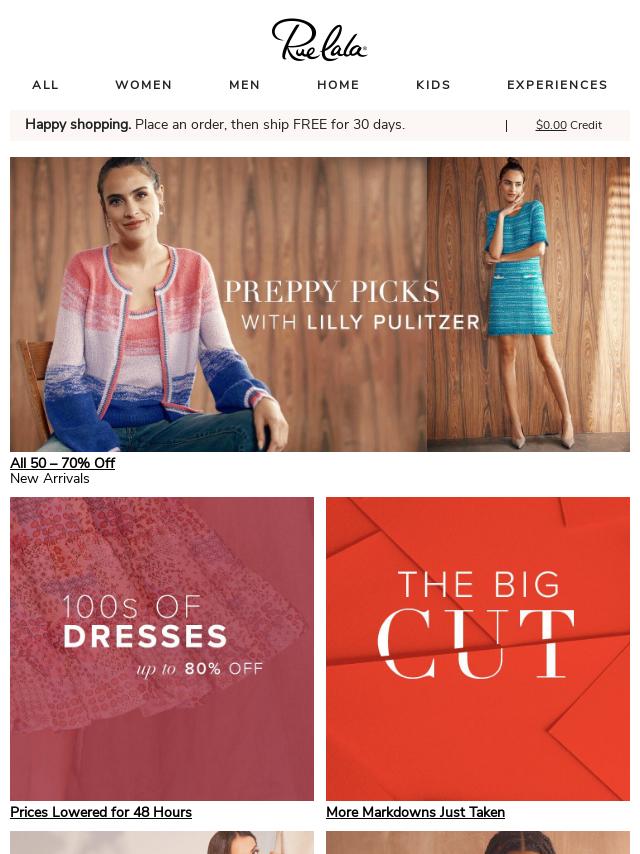Open the 100s of Dresses promo tile
Viewport: 640px width, 854px height.
point(162,649)
